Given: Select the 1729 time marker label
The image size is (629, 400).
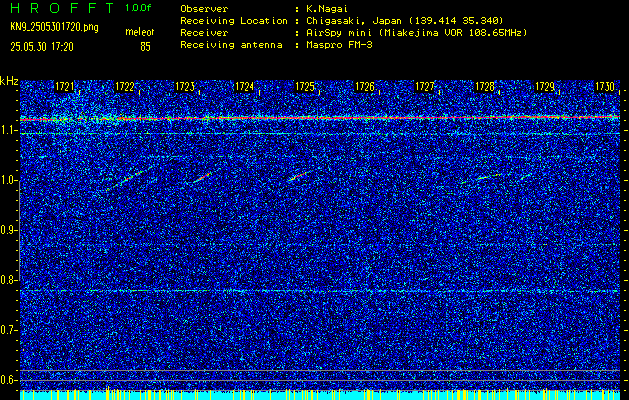Looking at the screenshot, I should (x=545, y=87).
